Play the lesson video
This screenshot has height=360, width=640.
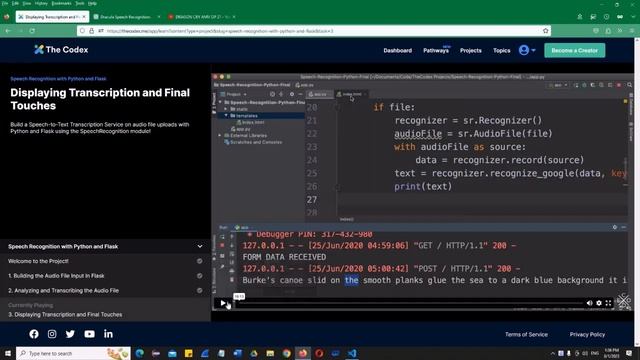(223, 303)
